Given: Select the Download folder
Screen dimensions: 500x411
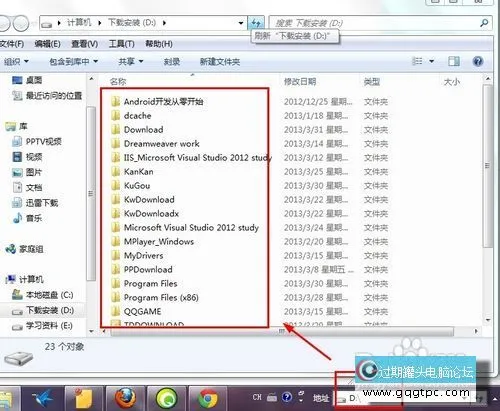Looking at the screenshot, I should [137, 130].
